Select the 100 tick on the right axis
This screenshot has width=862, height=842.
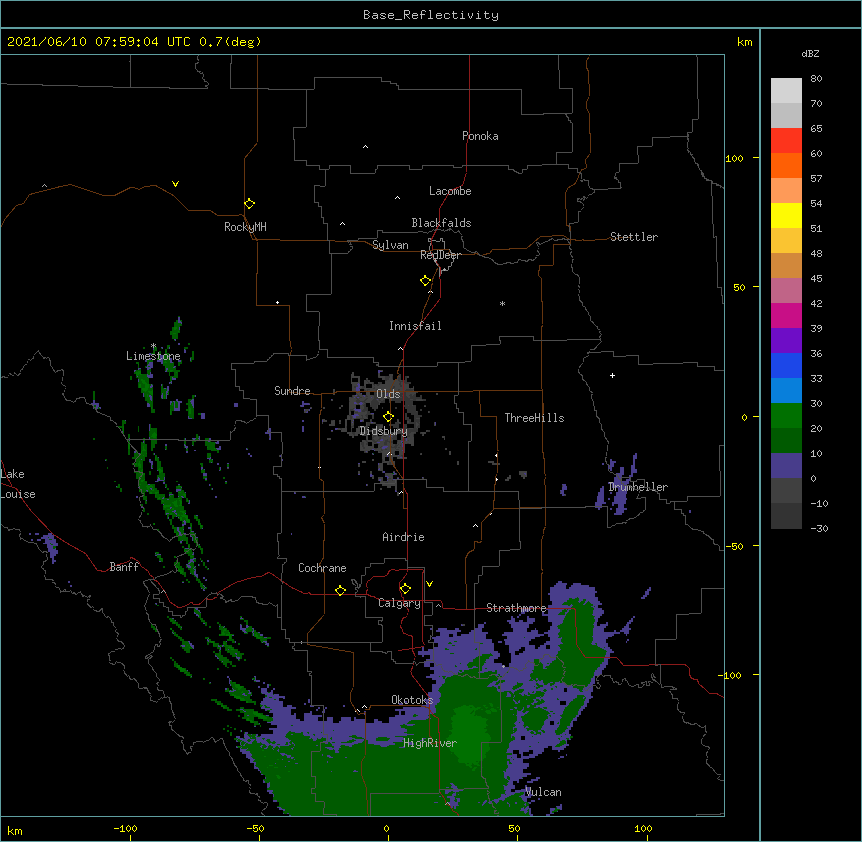734,158
